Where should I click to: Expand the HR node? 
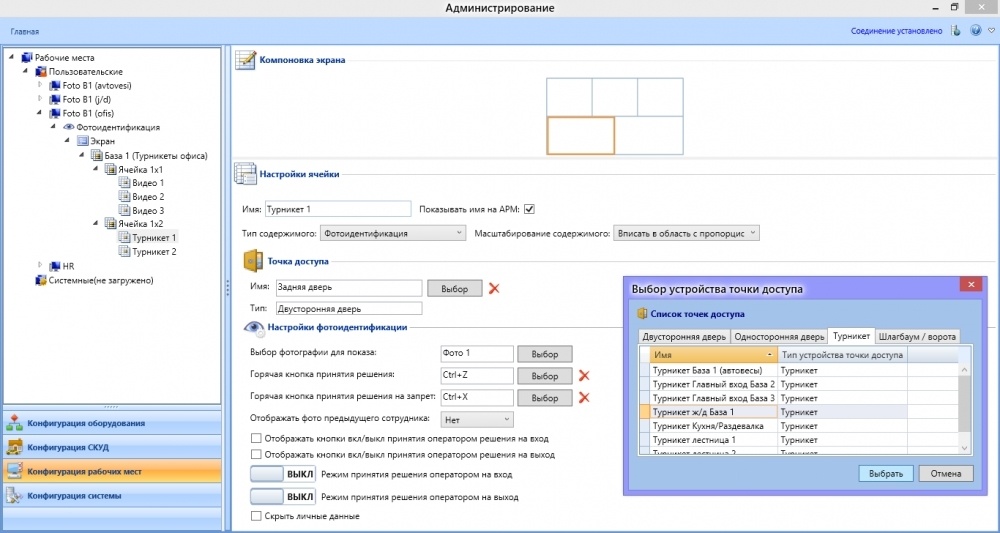pyautogui.click(x=40, y=265)
